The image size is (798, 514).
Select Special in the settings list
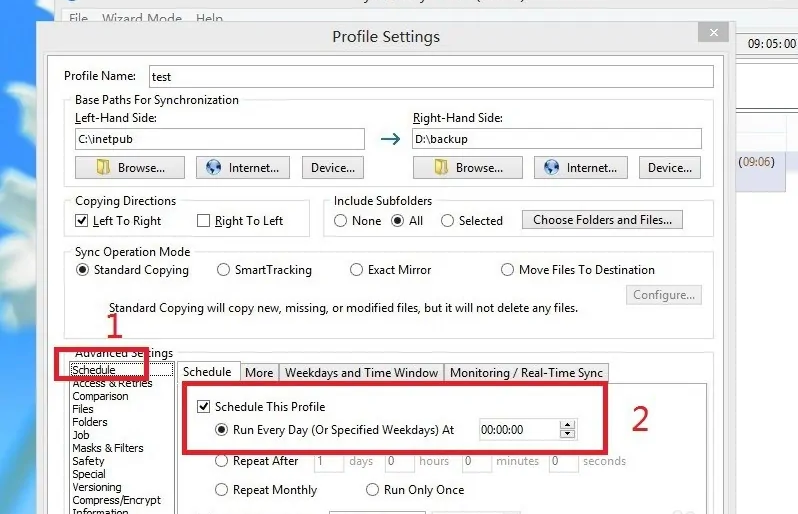pyautogui.click(x=89, y=474)
